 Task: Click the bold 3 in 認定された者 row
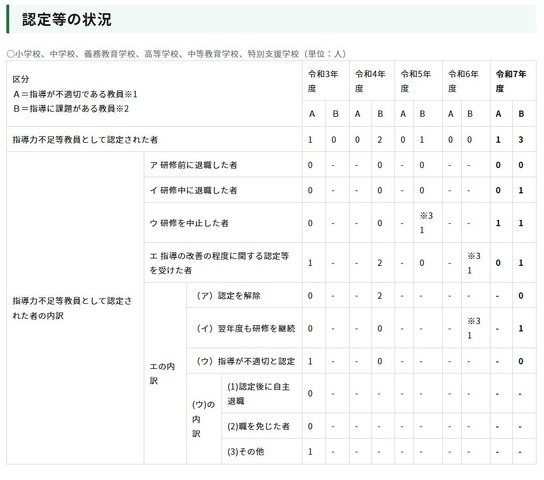click(521, 140)
